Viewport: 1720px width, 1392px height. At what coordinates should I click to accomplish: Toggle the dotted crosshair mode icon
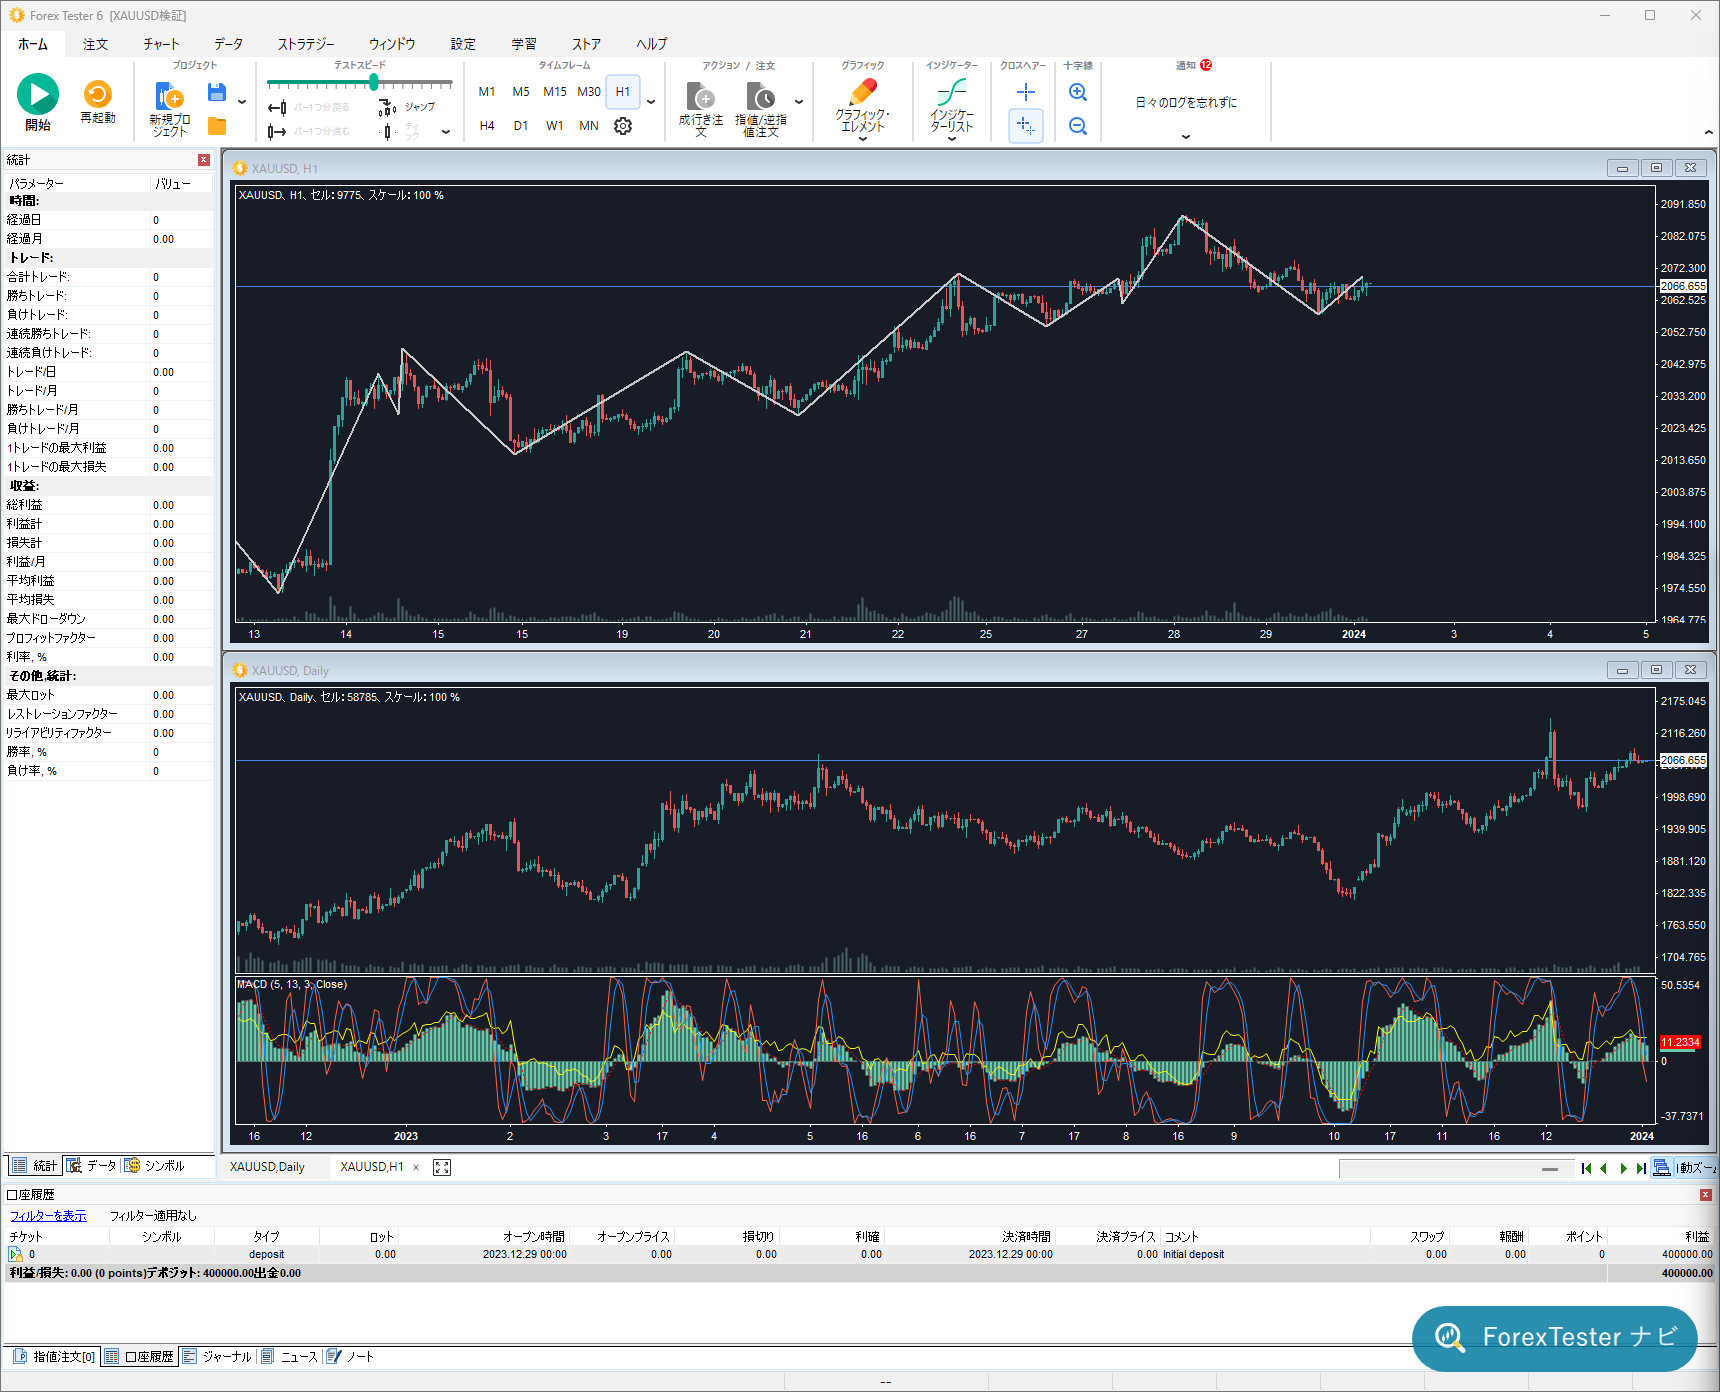coord(1026,126)
